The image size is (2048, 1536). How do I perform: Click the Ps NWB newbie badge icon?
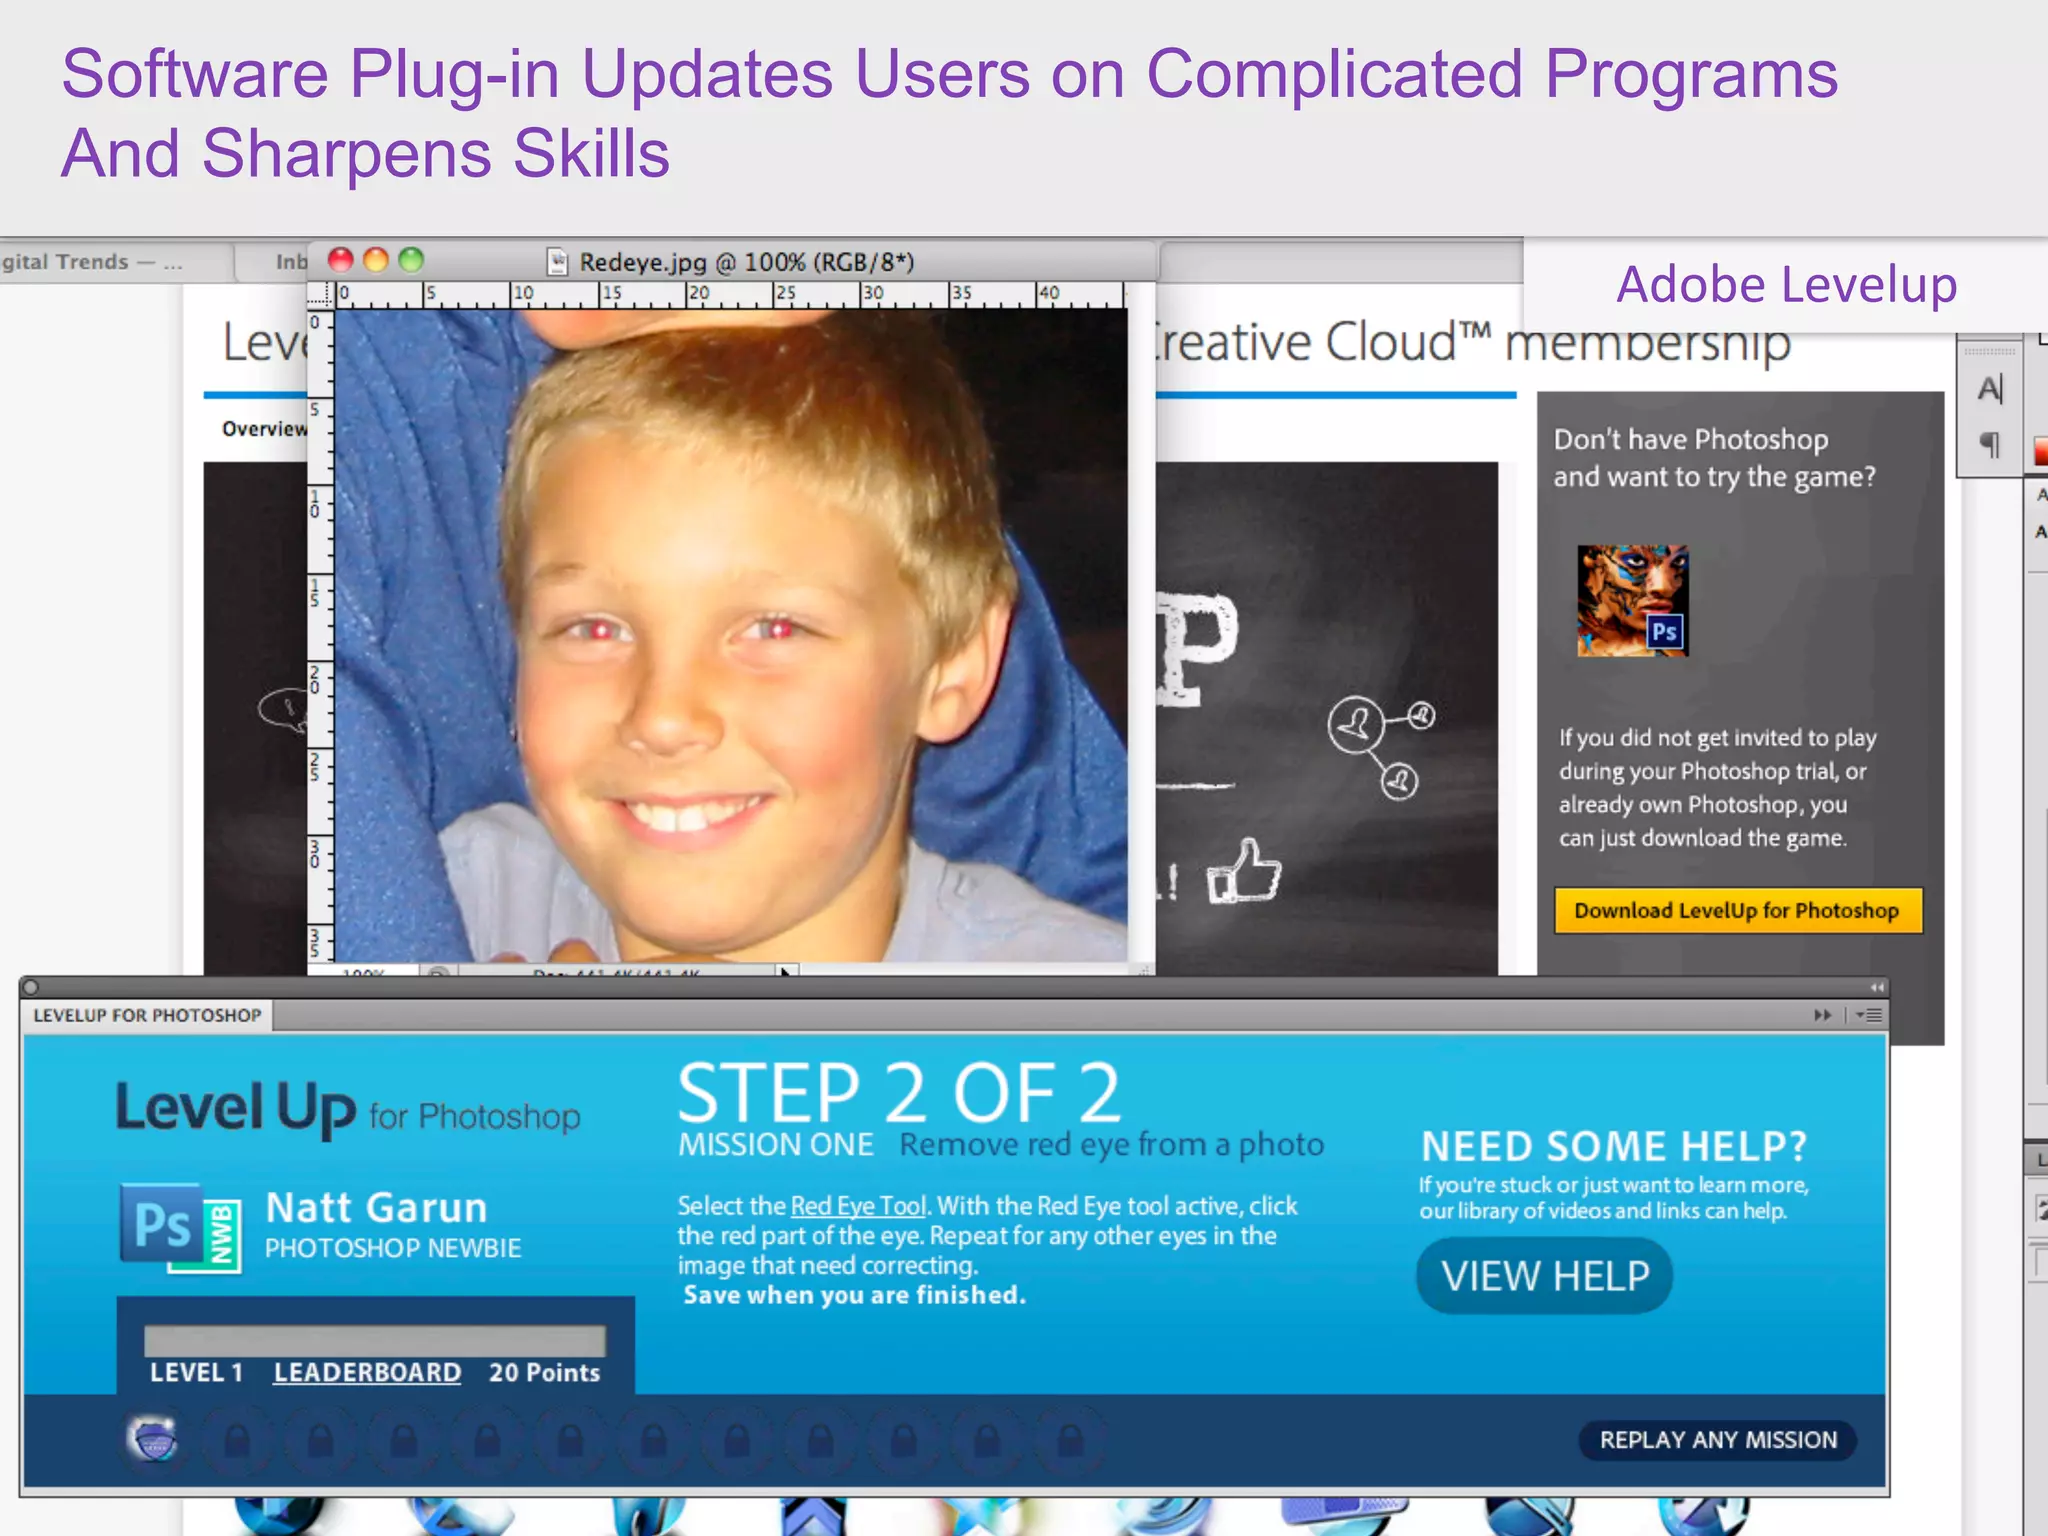[181, 1228]
